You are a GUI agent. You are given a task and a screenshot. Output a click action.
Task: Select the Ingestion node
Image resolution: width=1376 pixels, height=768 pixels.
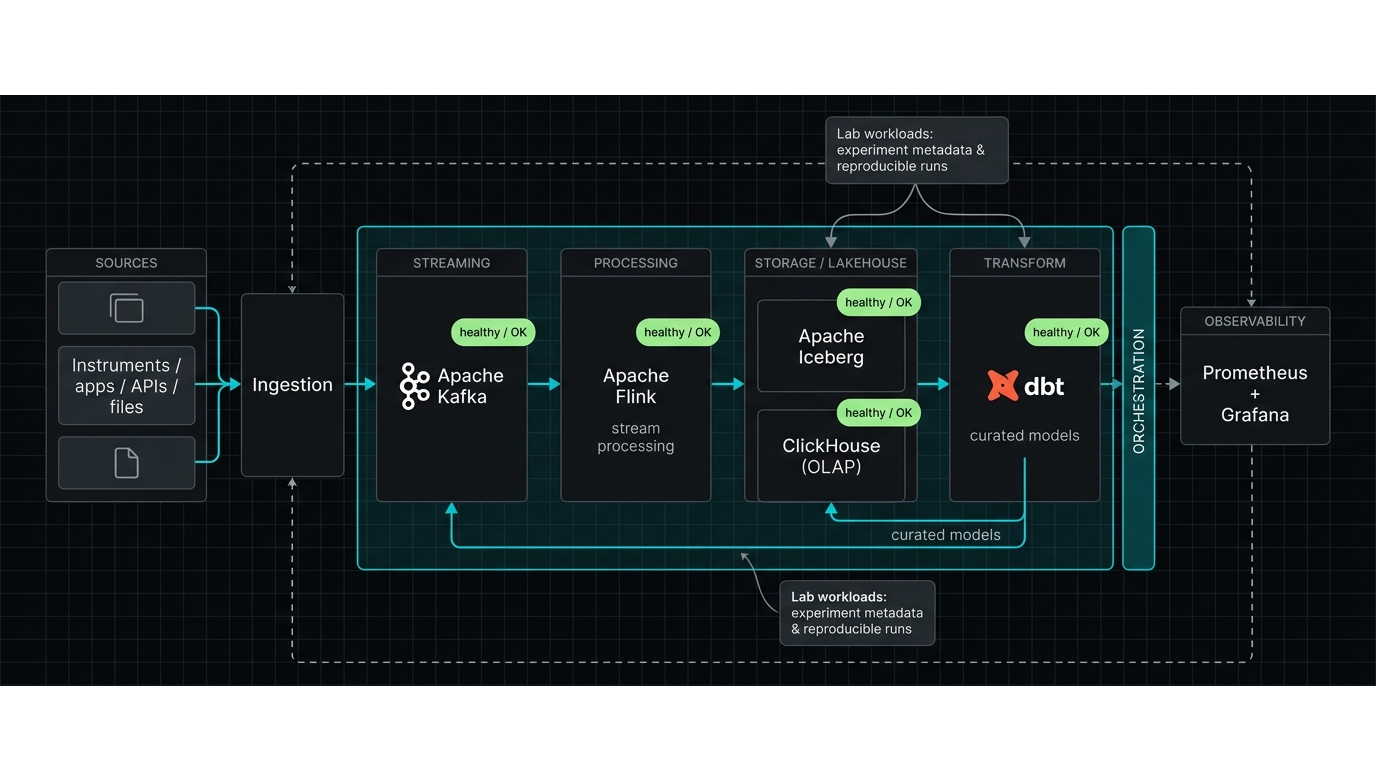(292, 385)
